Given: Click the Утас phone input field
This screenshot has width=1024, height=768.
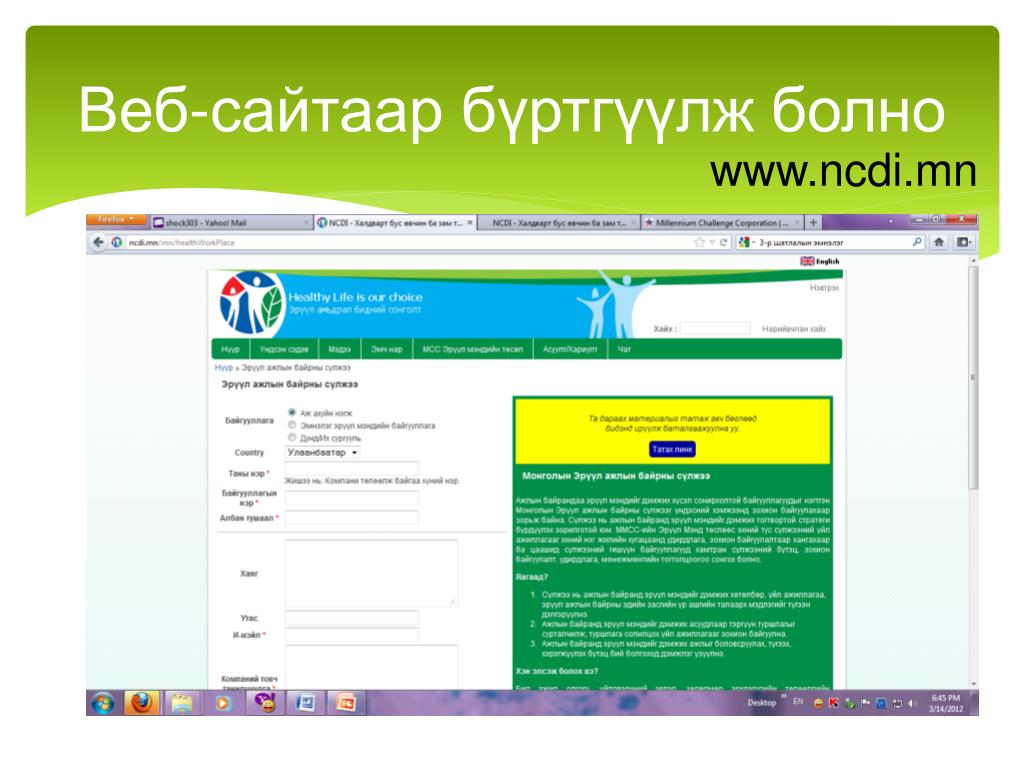Looking at the screenshot, I should (x=351, y=618).
